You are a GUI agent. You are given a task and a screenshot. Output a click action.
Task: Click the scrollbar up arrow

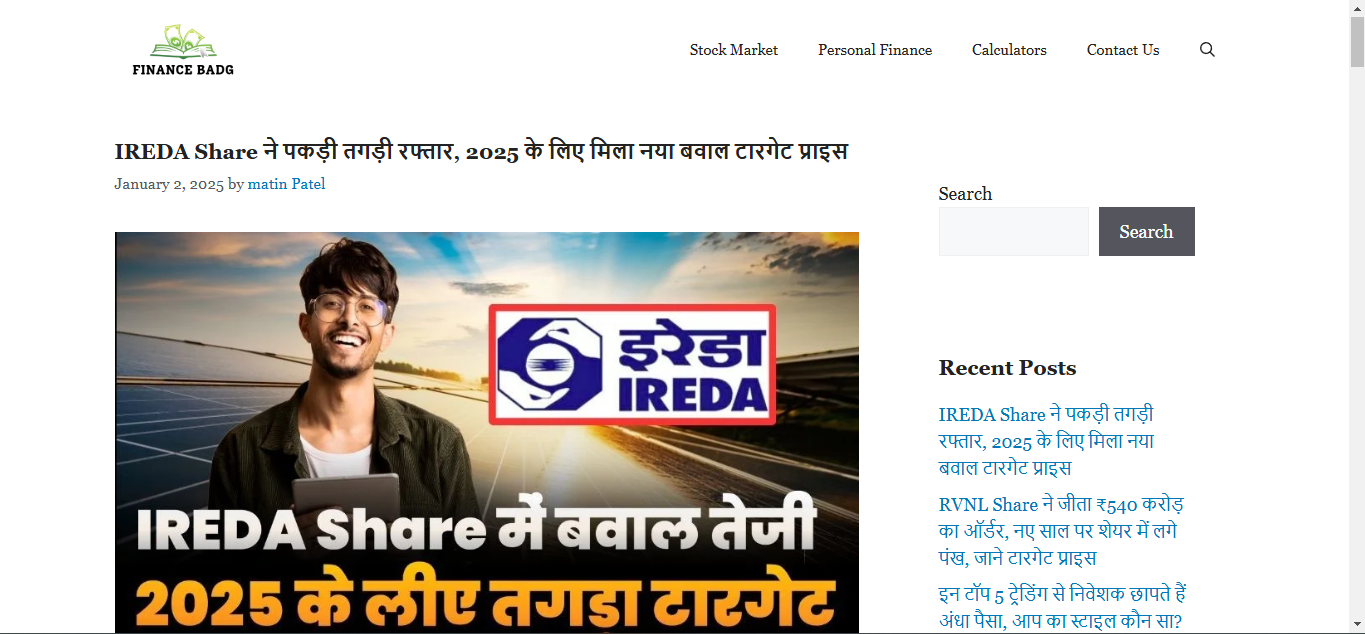coord(1357,8)
